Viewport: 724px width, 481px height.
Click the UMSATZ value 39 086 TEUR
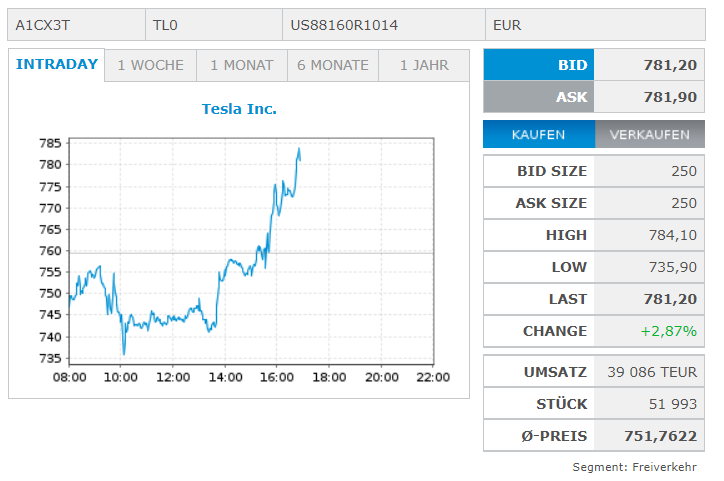(x=651, y=372)
